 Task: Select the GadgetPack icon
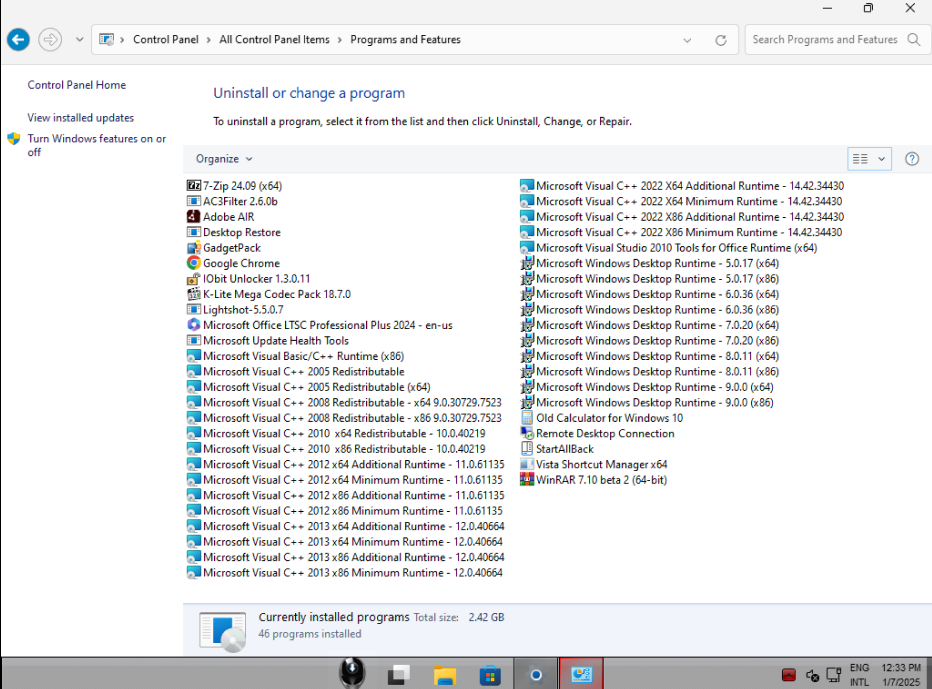(x=194, y=247)
